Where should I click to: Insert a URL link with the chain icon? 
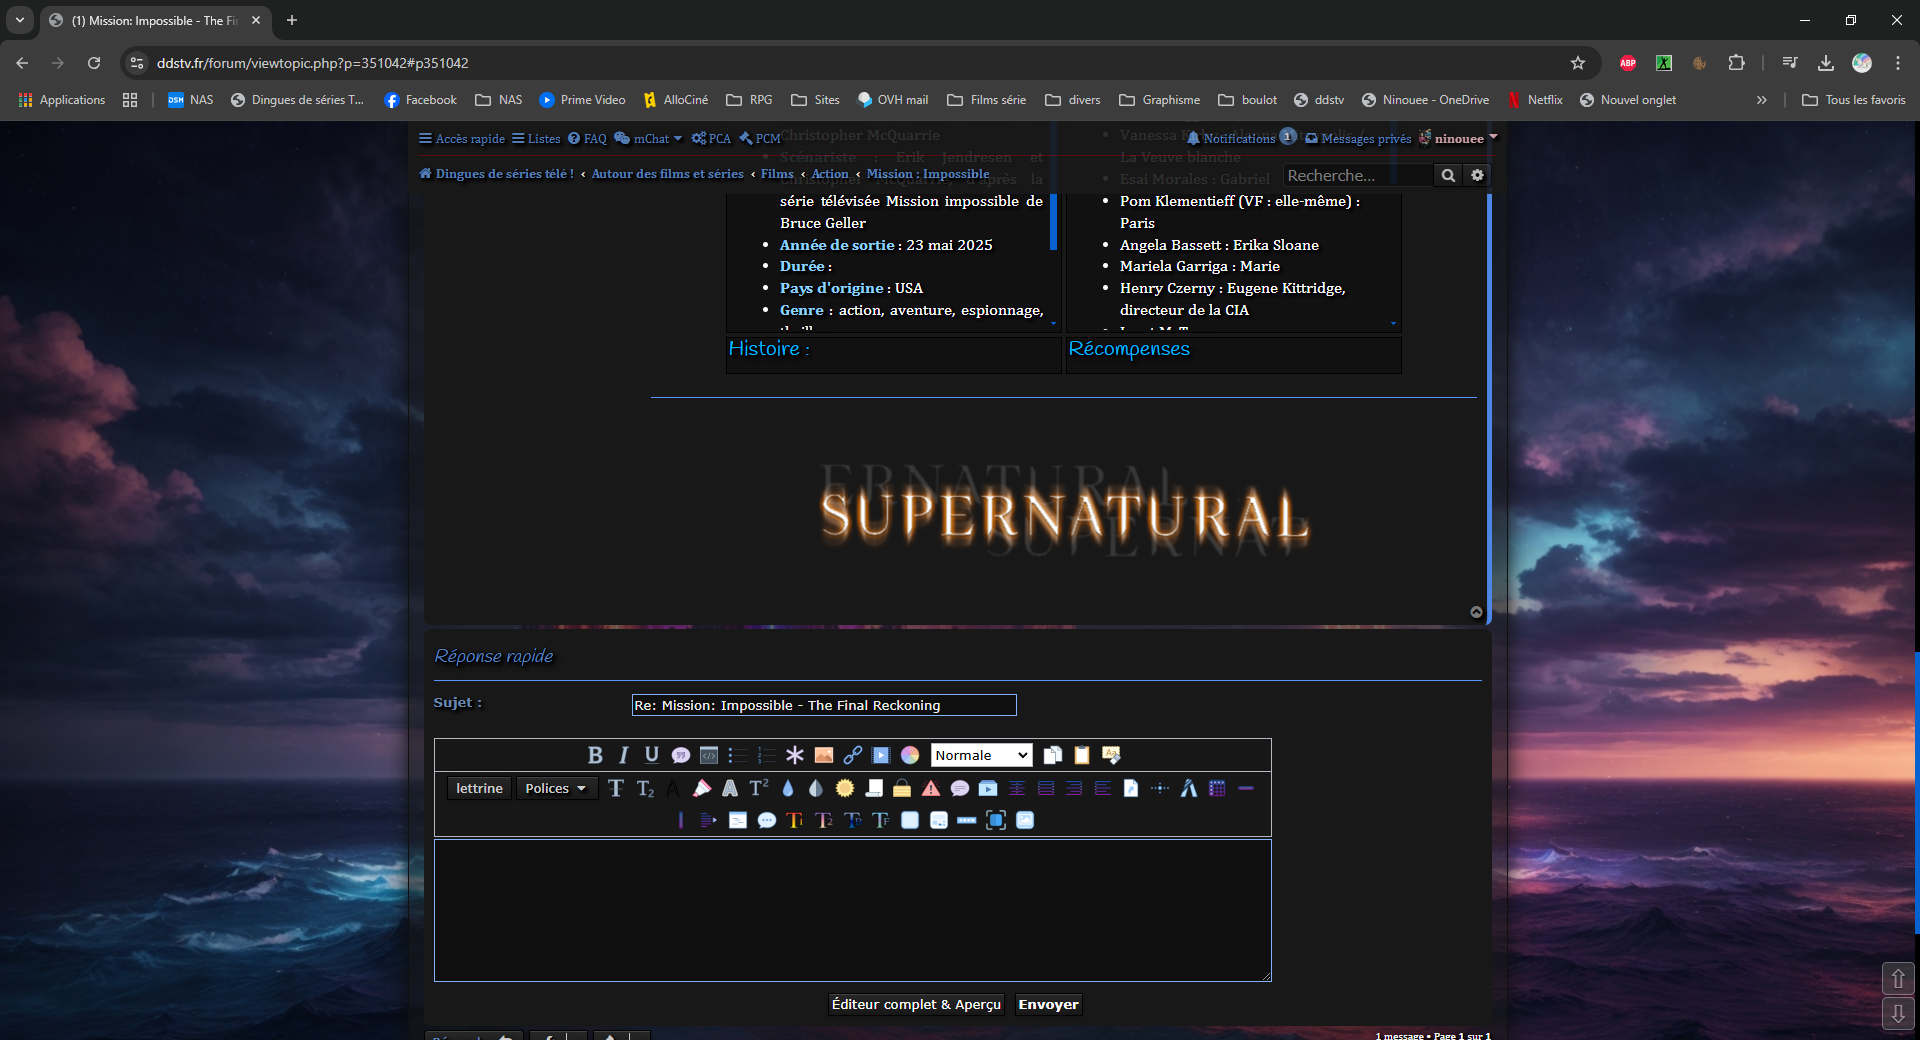point(852,755)
